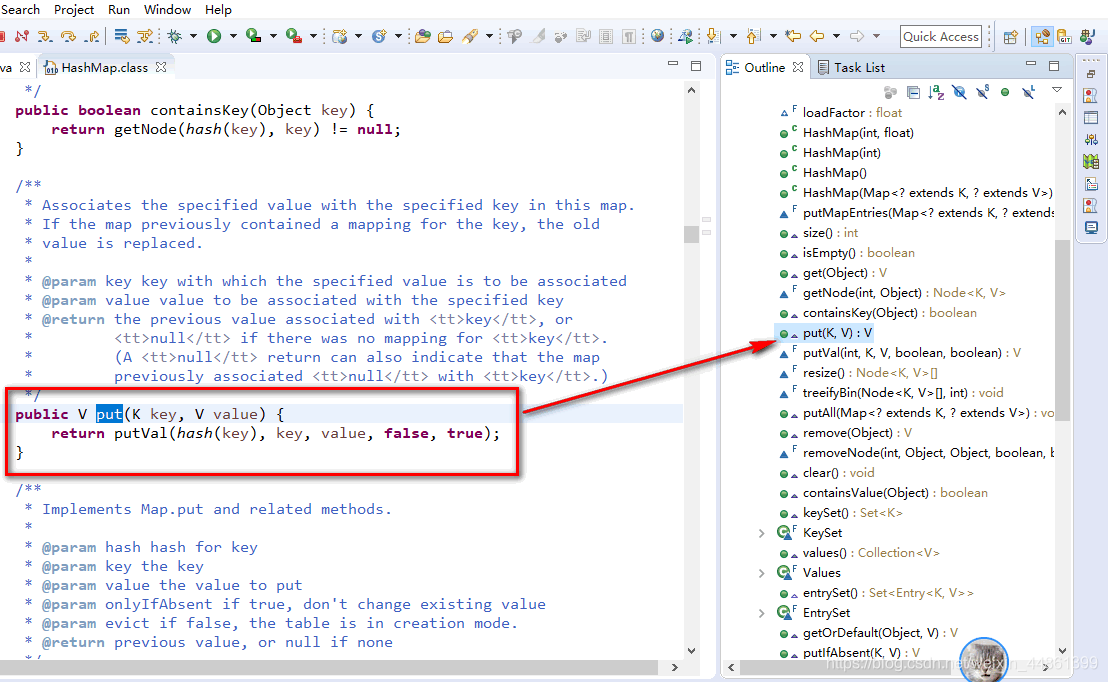Click editor horizontal scrollbar right arrow
The image size is (1108, 682).
click(674, 667)
